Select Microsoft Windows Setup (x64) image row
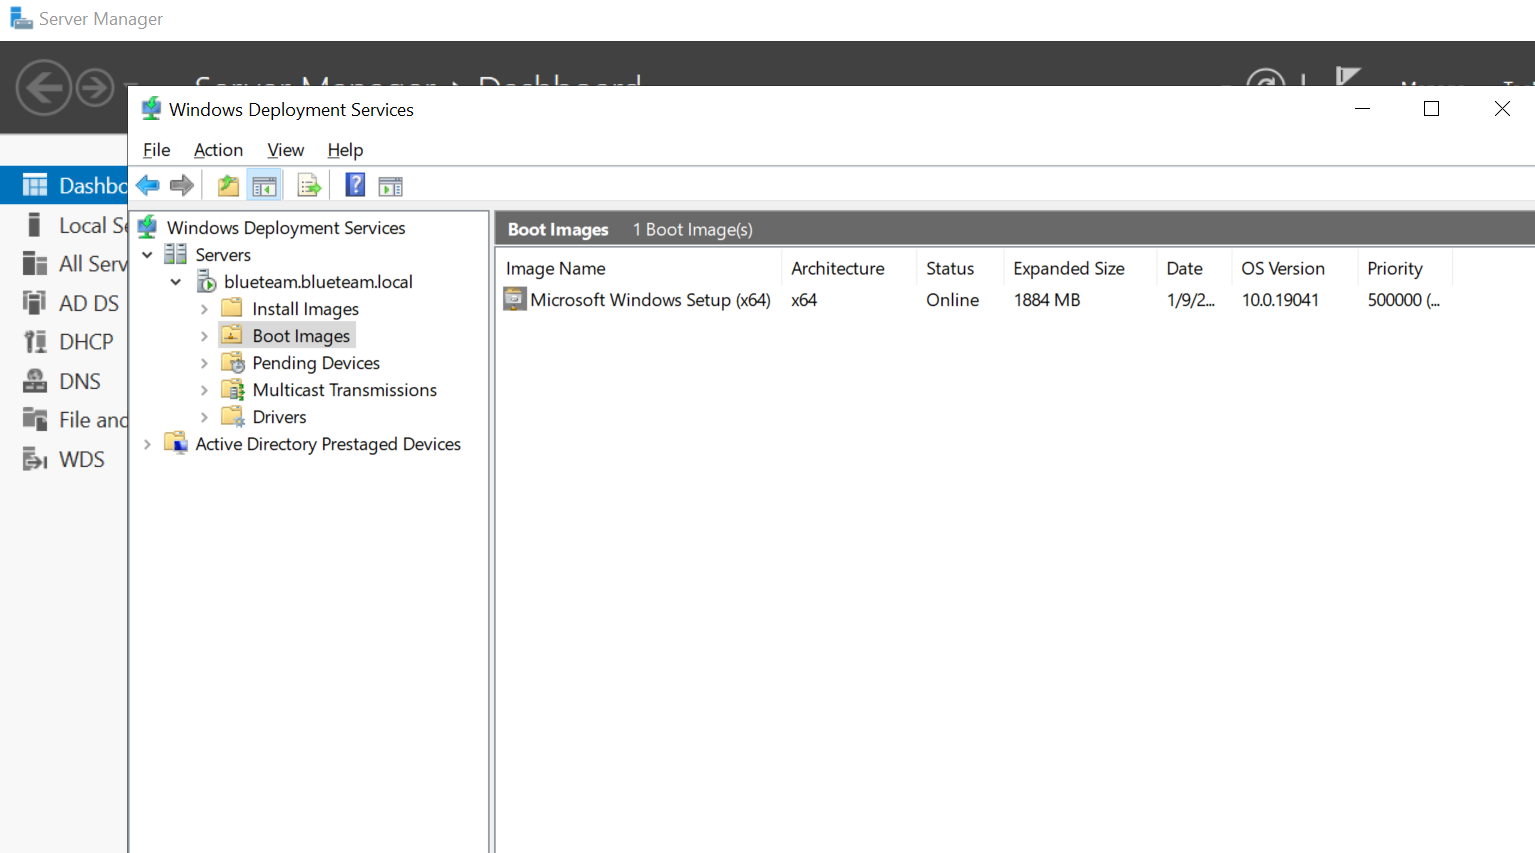Viewport: 1535px width, 853px height. point(975,300)
